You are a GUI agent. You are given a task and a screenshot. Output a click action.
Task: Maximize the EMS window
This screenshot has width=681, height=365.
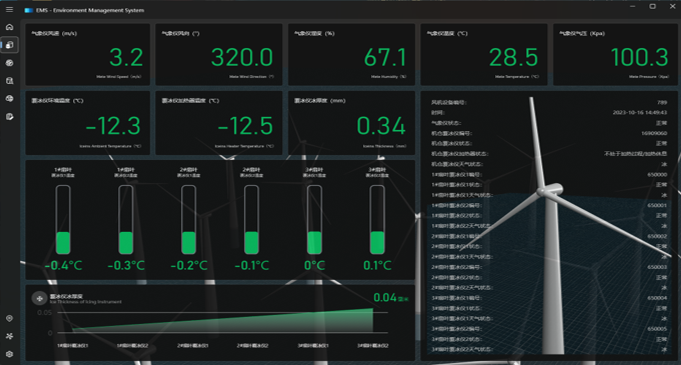click(653, 6)
